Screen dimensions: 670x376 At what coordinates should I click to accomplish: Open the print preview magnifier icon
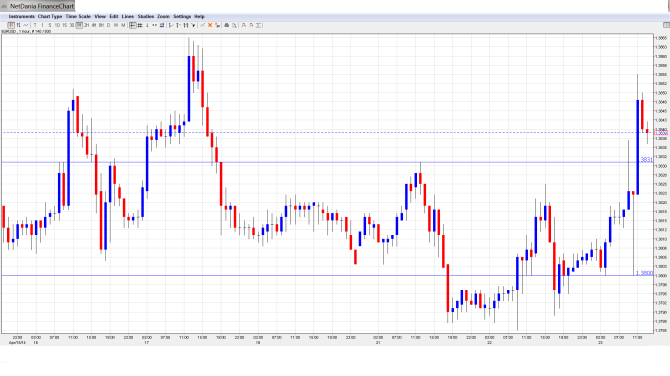[x=235, y=25]
